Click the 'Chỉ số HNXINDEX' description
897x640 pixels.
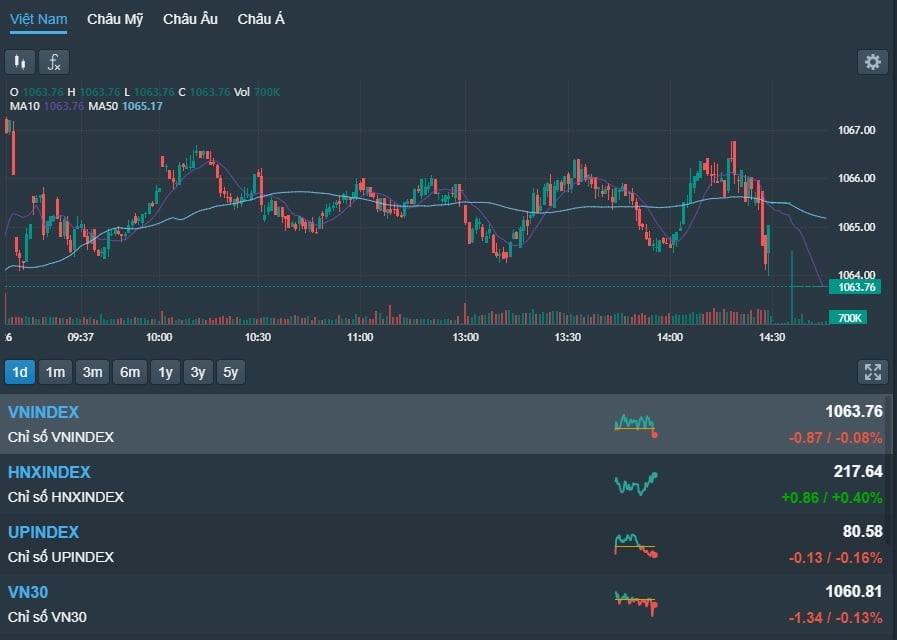tap(66, 497)
